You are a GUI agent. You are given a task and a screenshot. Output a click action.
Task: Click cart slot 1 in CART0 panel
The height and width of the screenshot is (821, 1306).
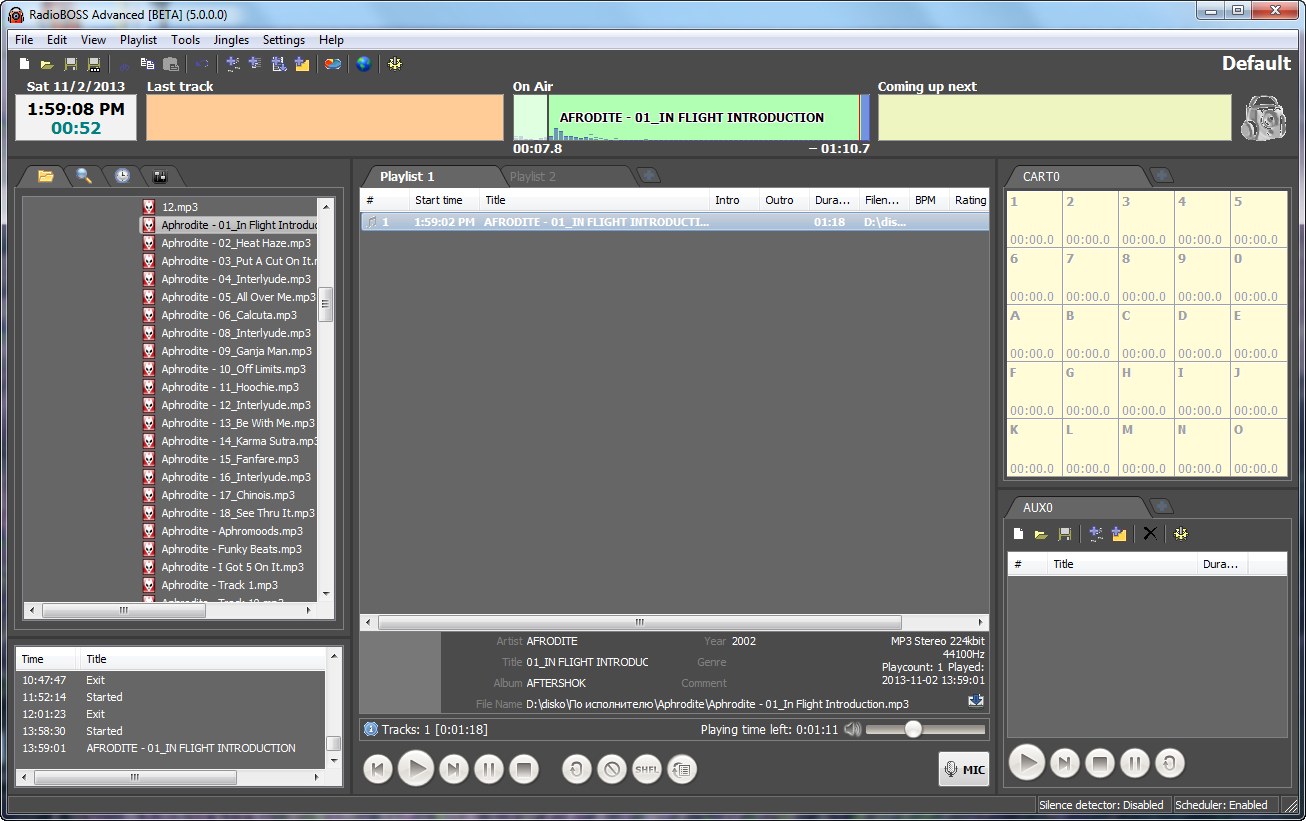1033,219
